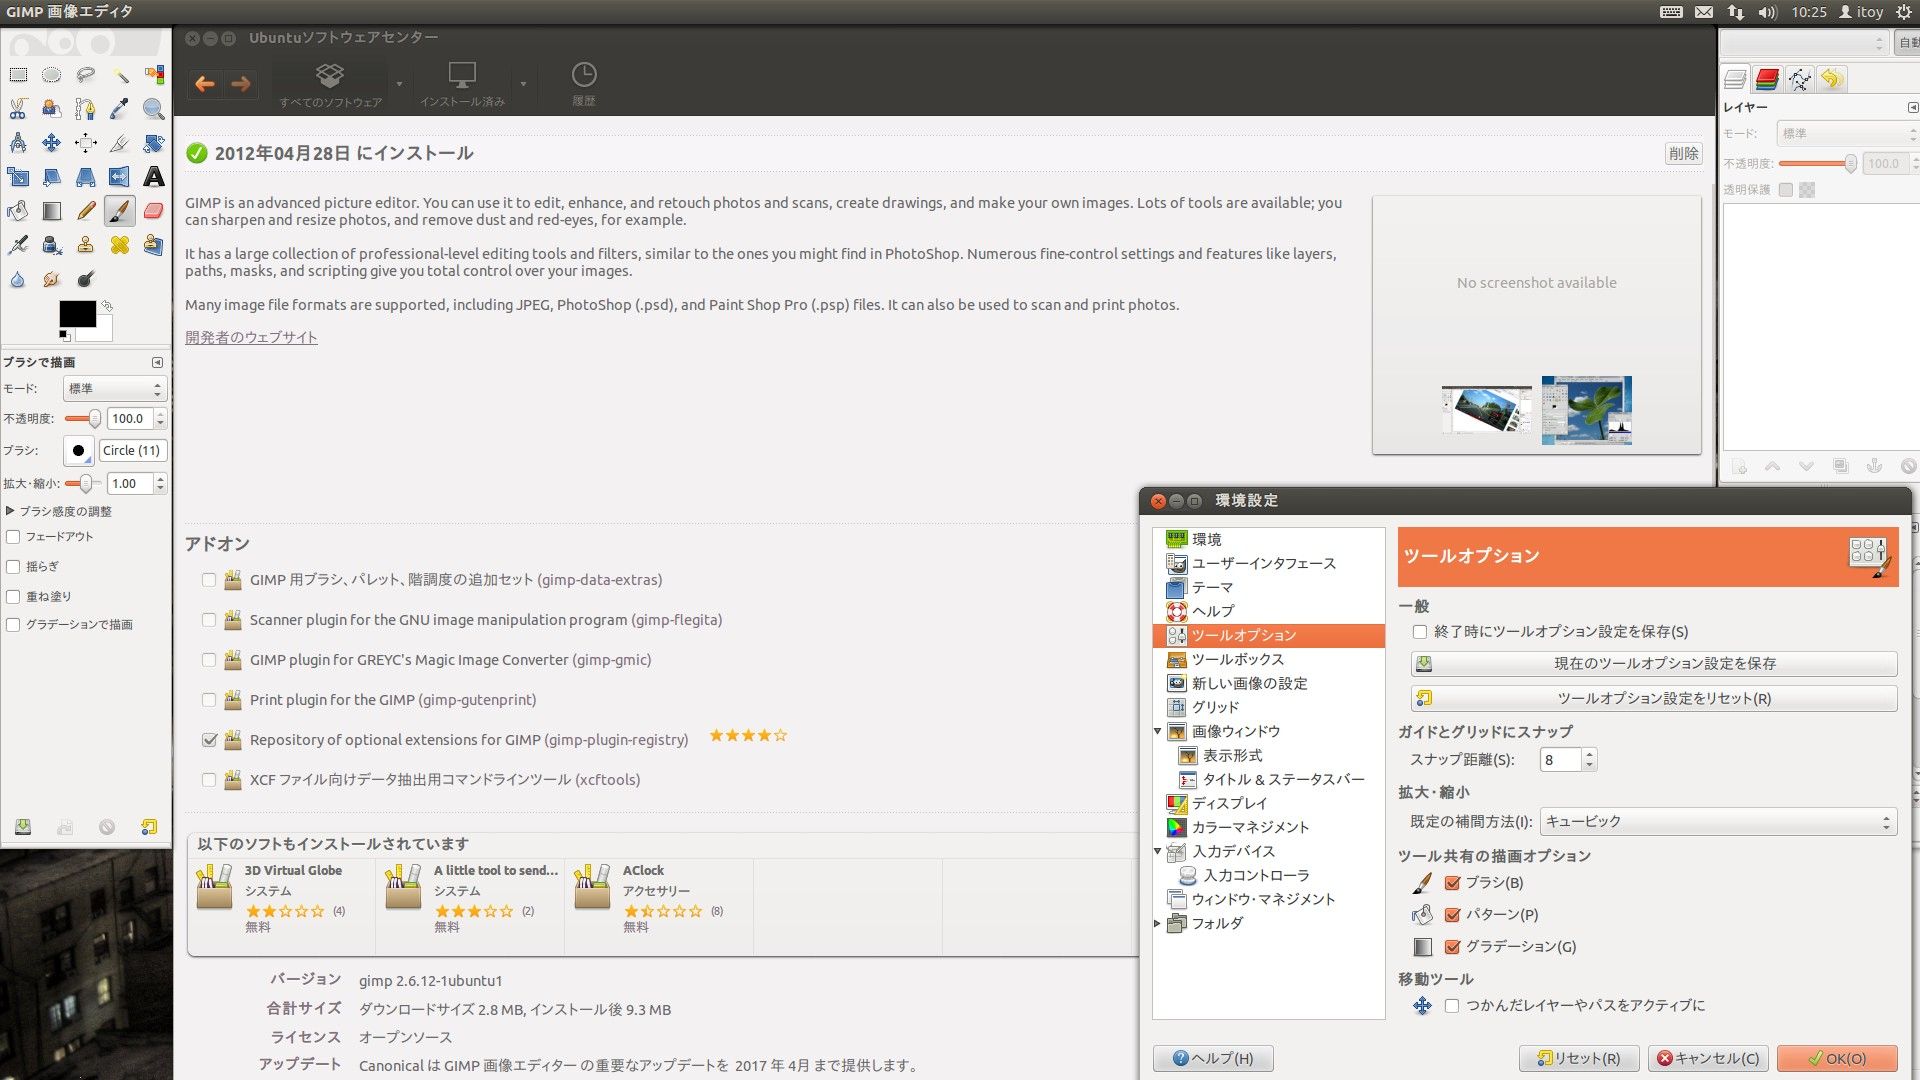
Task: Select the Color Picker eyedropper tool
Action: point(120,109)
